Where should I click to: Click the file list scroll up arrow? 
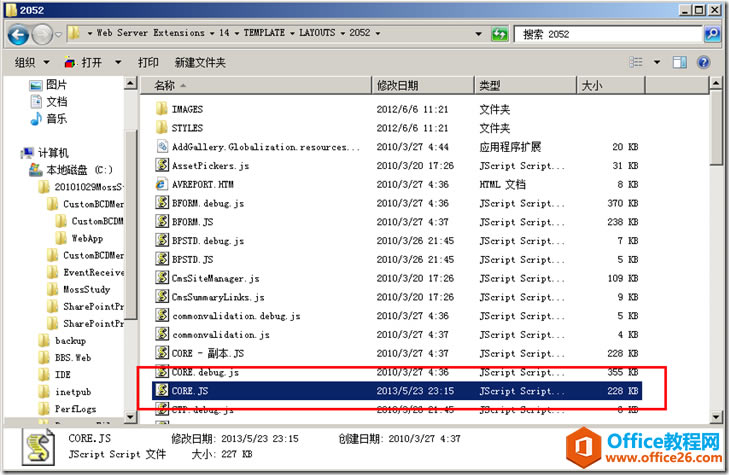716,83
